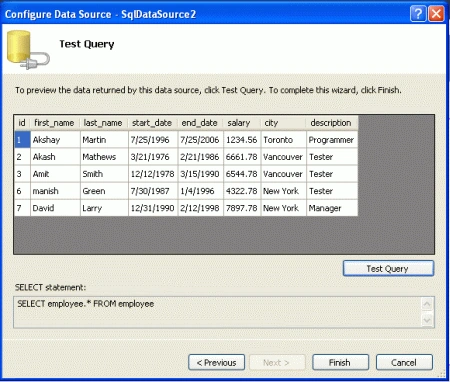Image resolution: width=450 pixels, height=382 pixels.
Task: Click the salary column header
Action: 242,123
